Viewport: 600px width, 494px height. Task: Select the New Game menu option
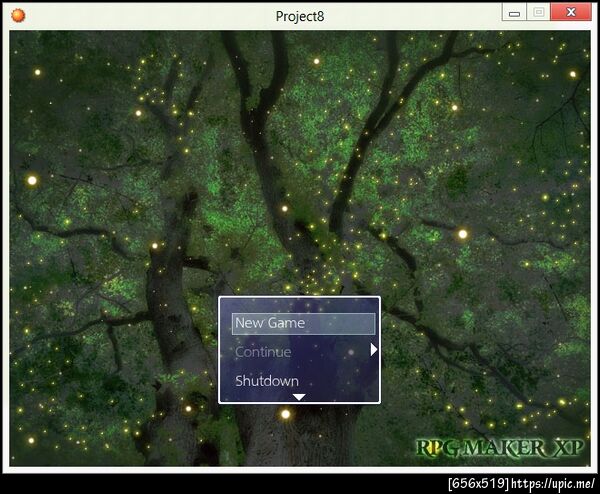[303, 324]
